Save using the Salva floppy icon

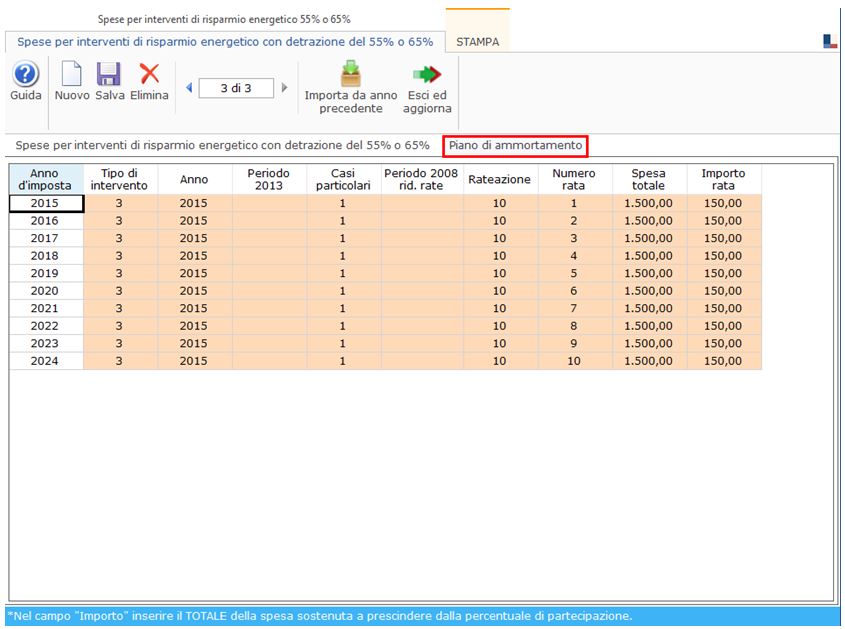pos(109,74)
